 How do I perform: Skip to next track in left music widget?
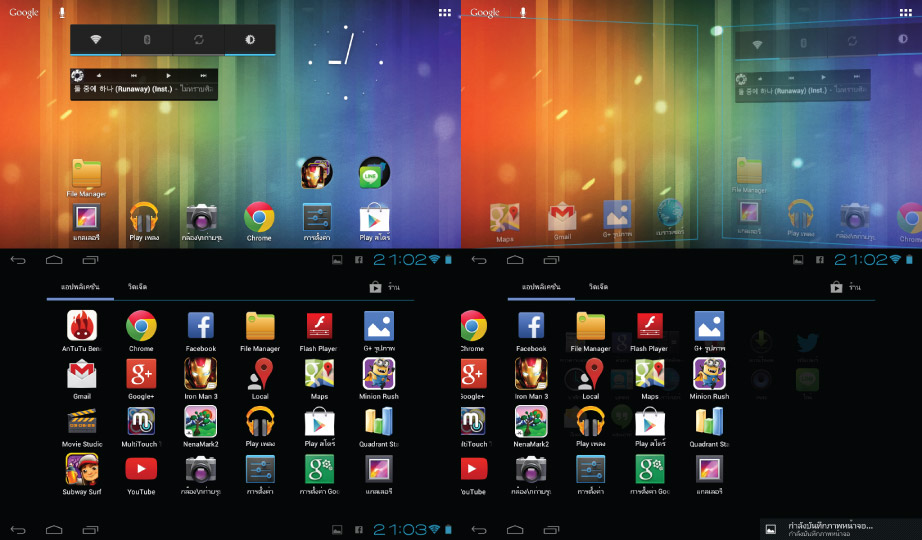click(203, 75)
